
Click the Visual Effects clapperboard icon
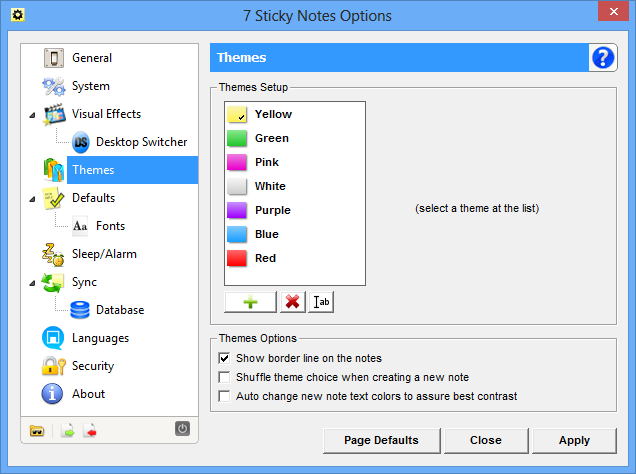tap(54, 114)
